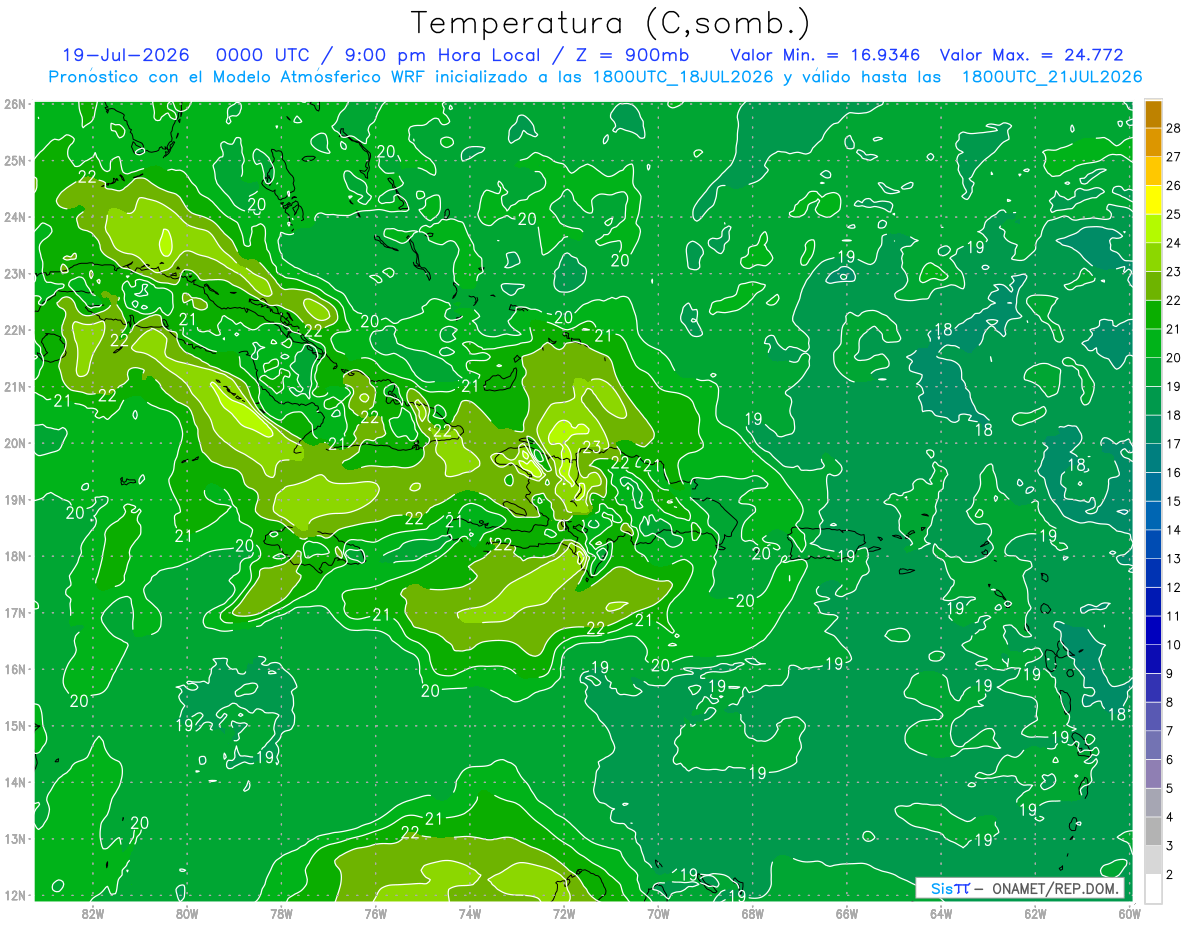Pick color bar segment between 14 and 15
The width and height of the screenshot is (1200, 927).
(x=1153, y=516)
